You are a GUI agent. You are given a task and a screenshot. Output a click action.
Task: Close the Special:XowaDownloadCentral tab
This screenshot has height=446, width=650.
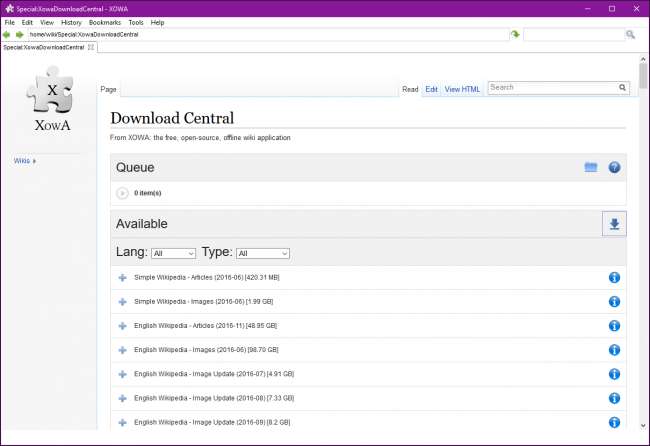[91, 47]
